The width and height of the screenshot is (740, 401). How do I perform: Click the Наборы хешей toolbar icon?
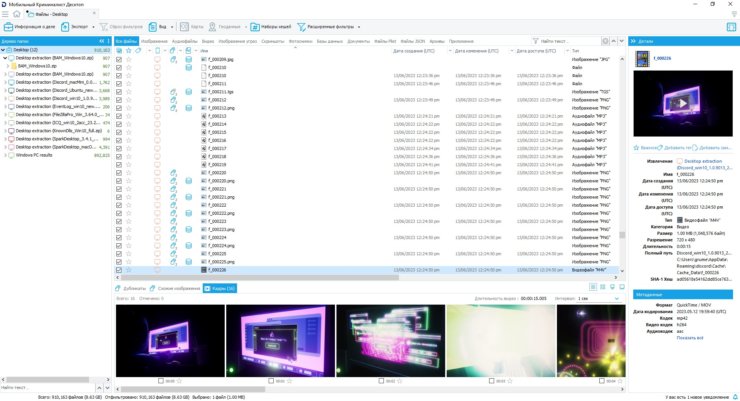click(265, 25)
